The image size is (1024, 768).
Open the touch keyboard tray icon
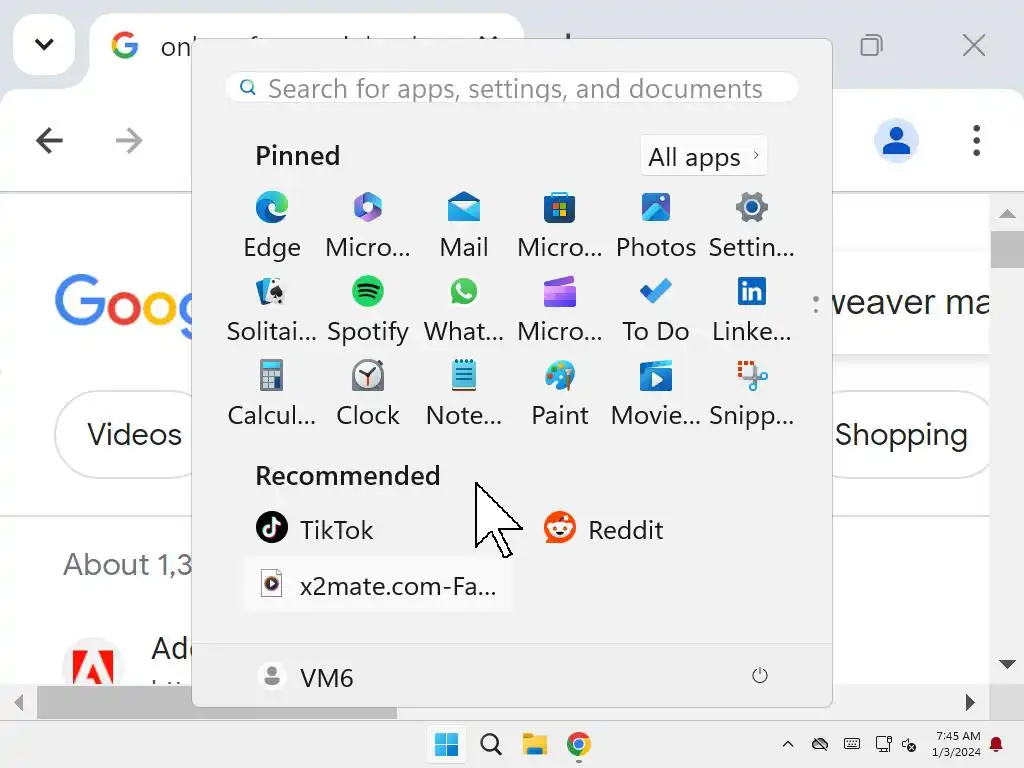tap(852, 744)
